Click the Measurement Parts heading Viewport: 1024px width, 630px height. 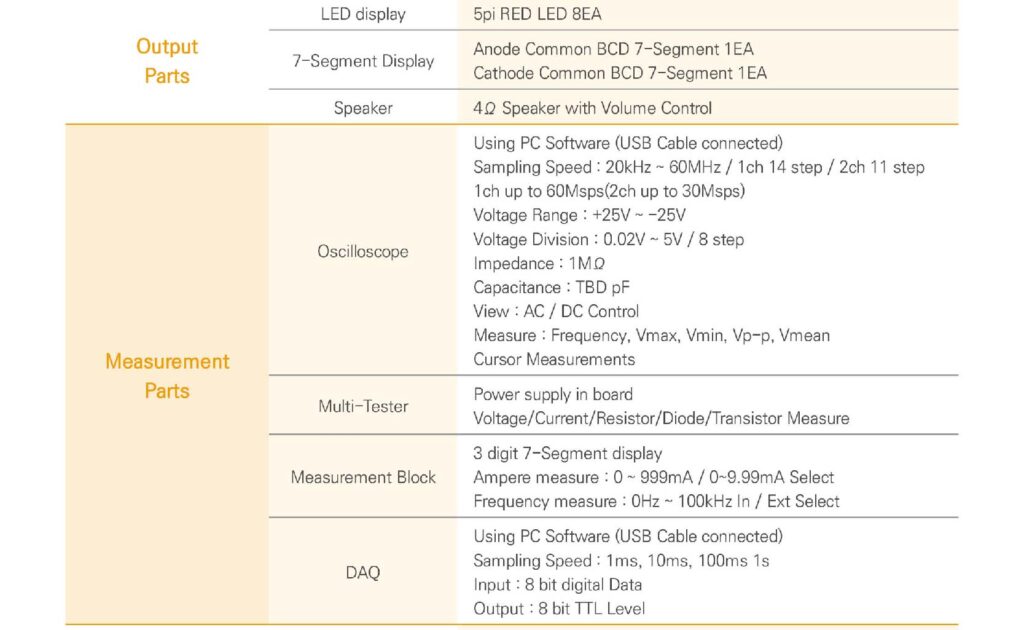tap(167, 375)
